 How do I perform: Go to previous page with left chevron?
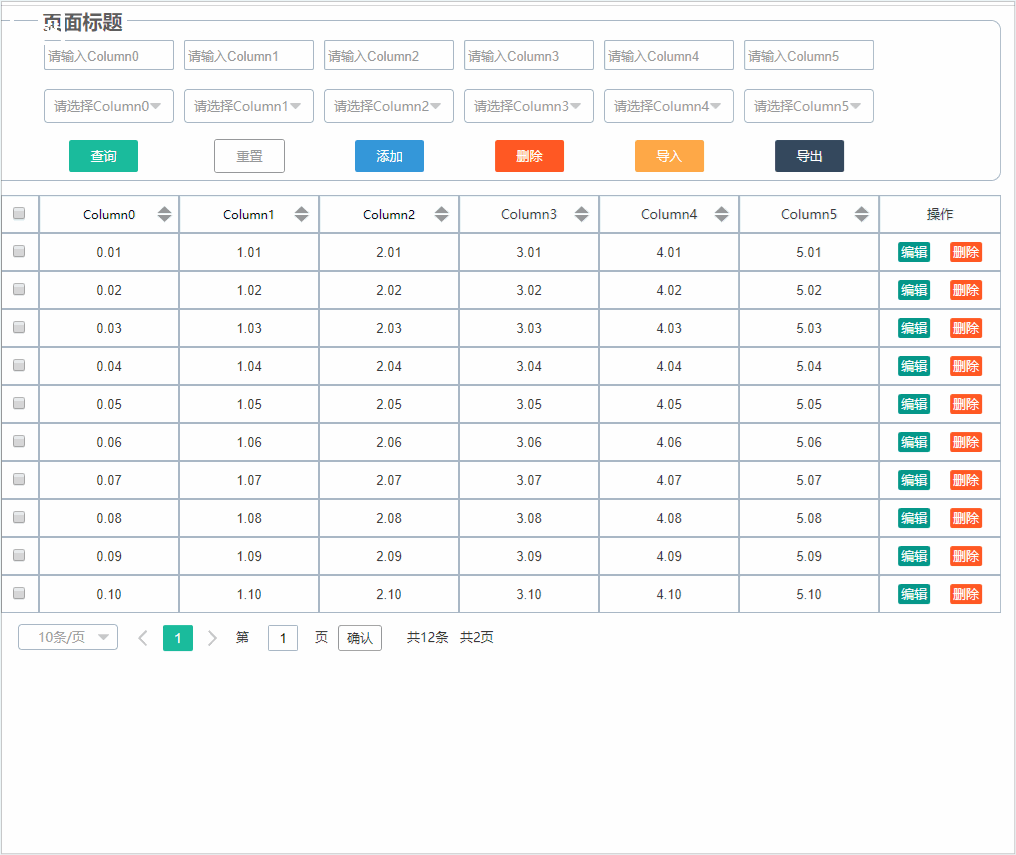(143, 638)
